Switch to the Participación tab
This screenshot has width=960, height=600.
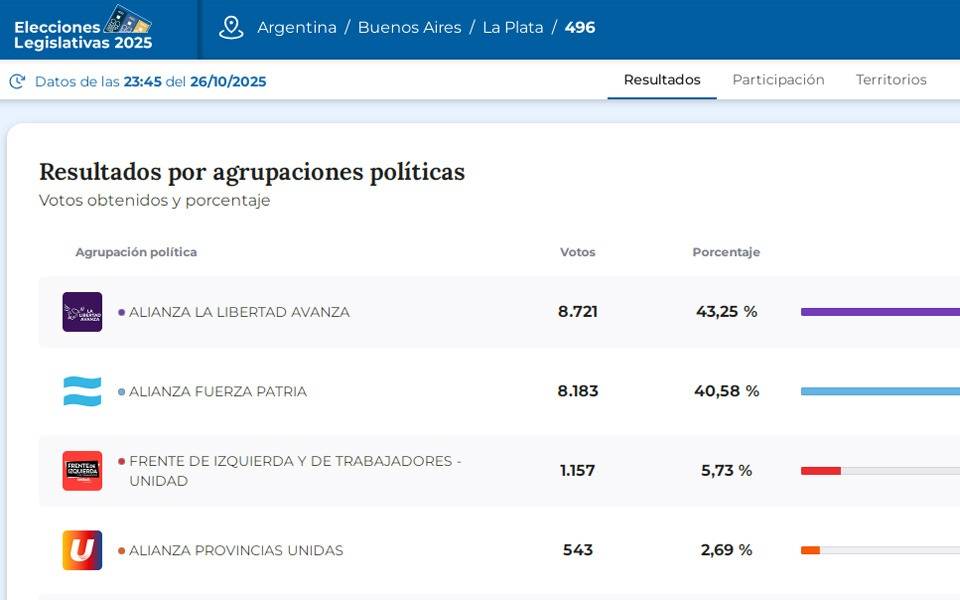click(x=778, y=80)
